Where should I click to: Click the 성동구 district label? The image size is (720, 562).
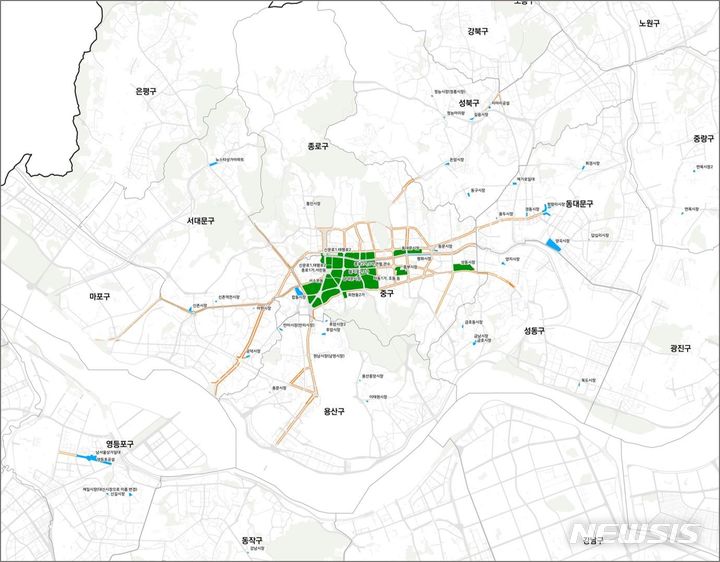tap(534, 330)
